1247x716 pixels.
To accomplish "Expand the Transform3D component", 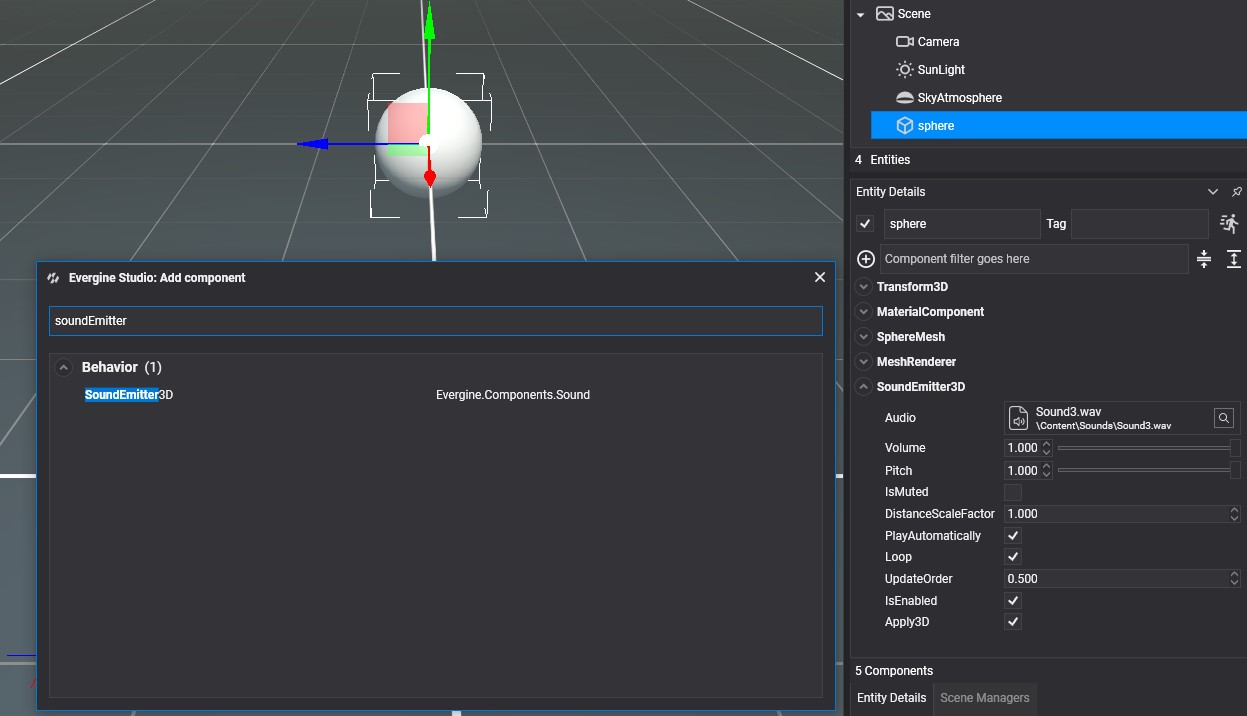I will [864, 287].
